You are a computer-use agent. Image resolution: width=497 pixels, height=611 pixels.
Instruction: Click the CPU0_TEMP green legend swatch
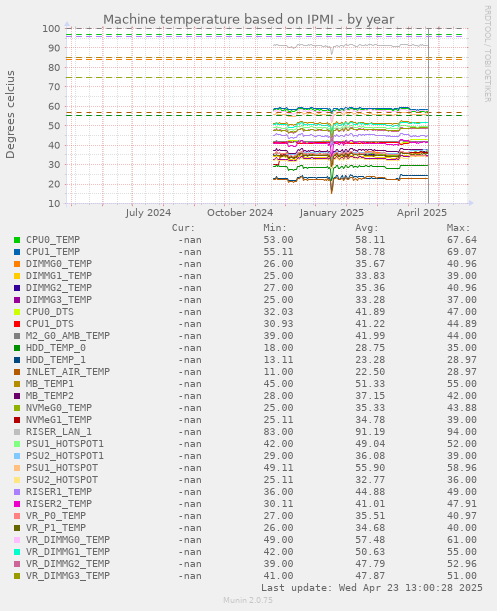(x=17, y=240)
